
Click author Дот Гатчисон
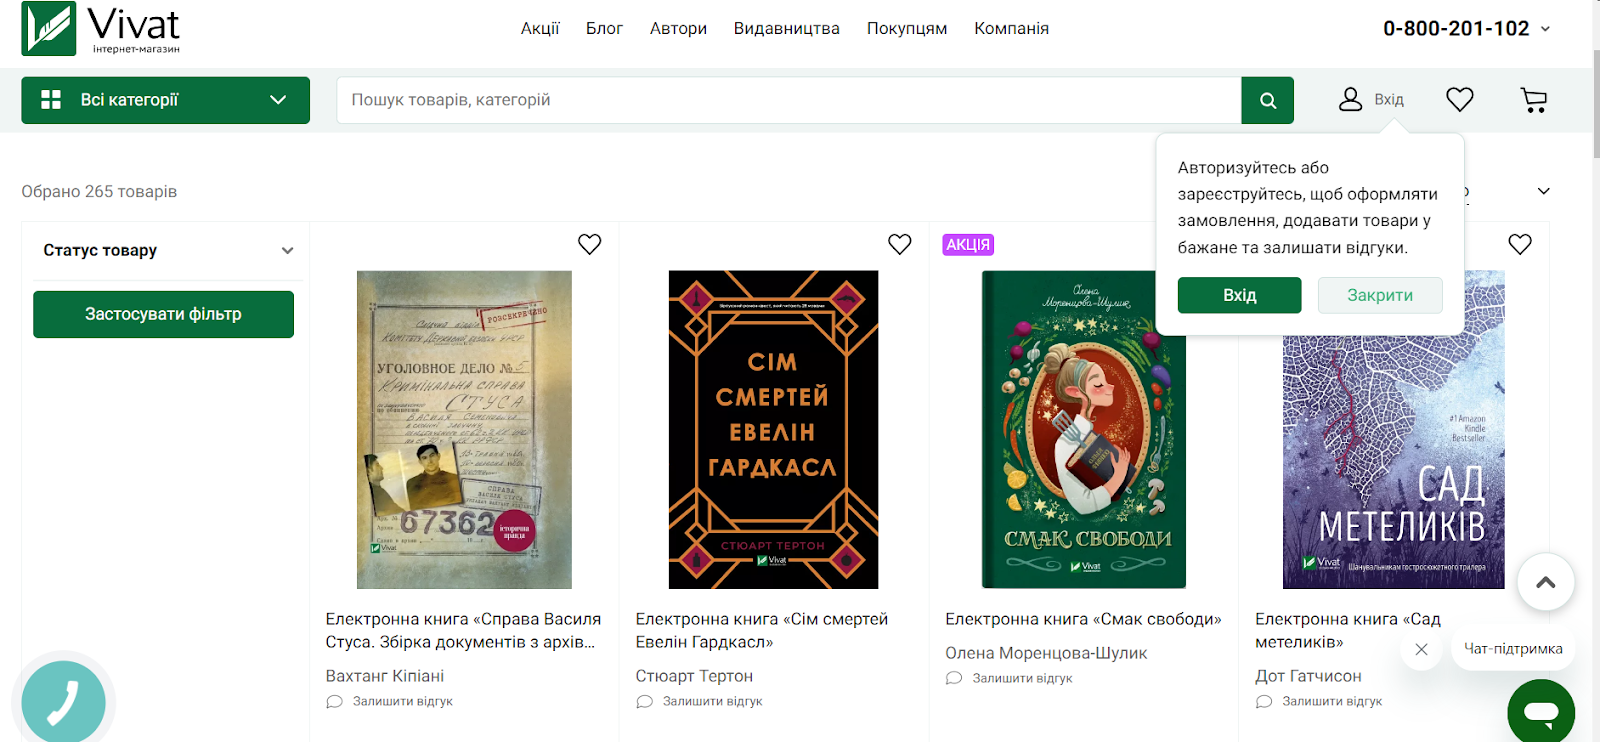[1308, 676]
